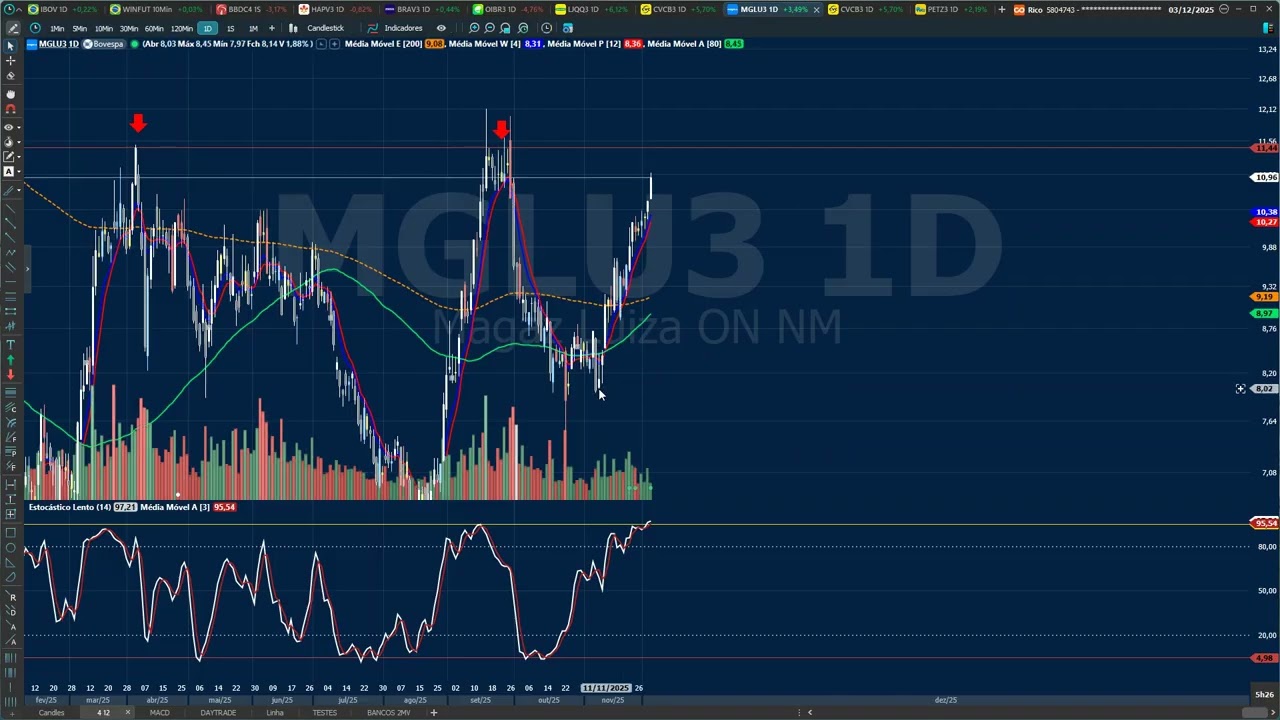Click the chart link/sync icon in toolbar
The image size is (1280, 720).
point(567,28)
